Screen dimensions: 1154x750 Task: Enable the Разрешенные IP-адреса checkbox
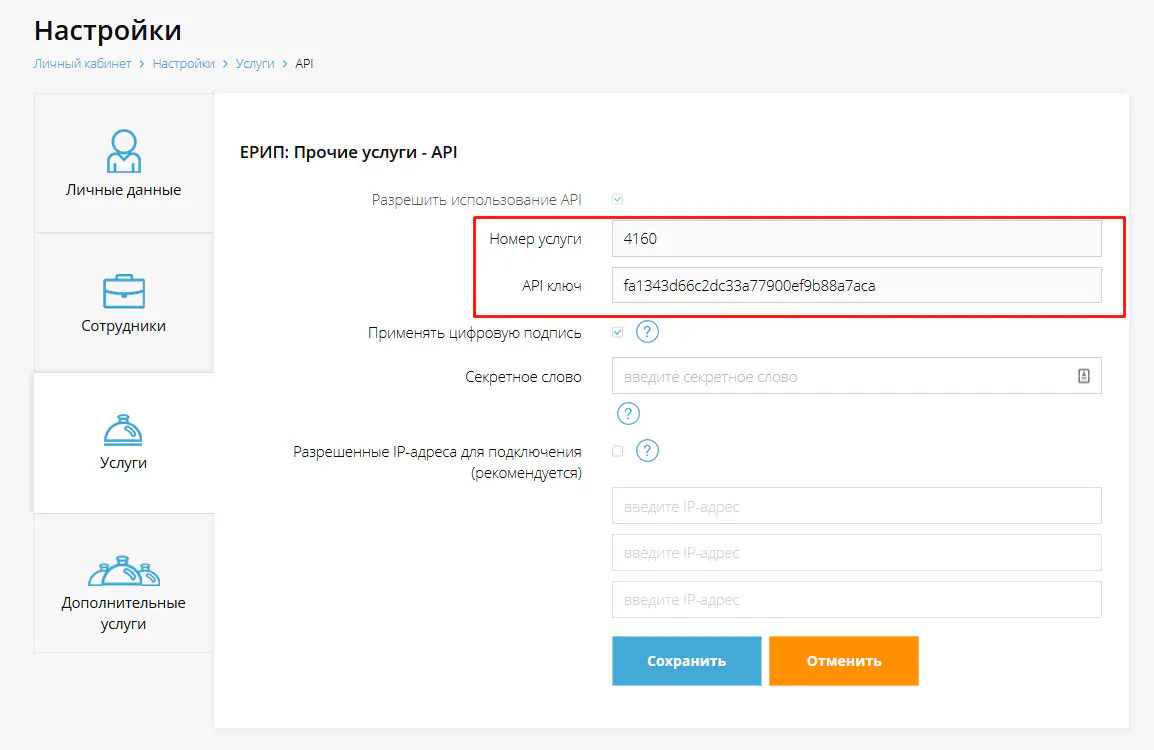click(x=617, y=450)
